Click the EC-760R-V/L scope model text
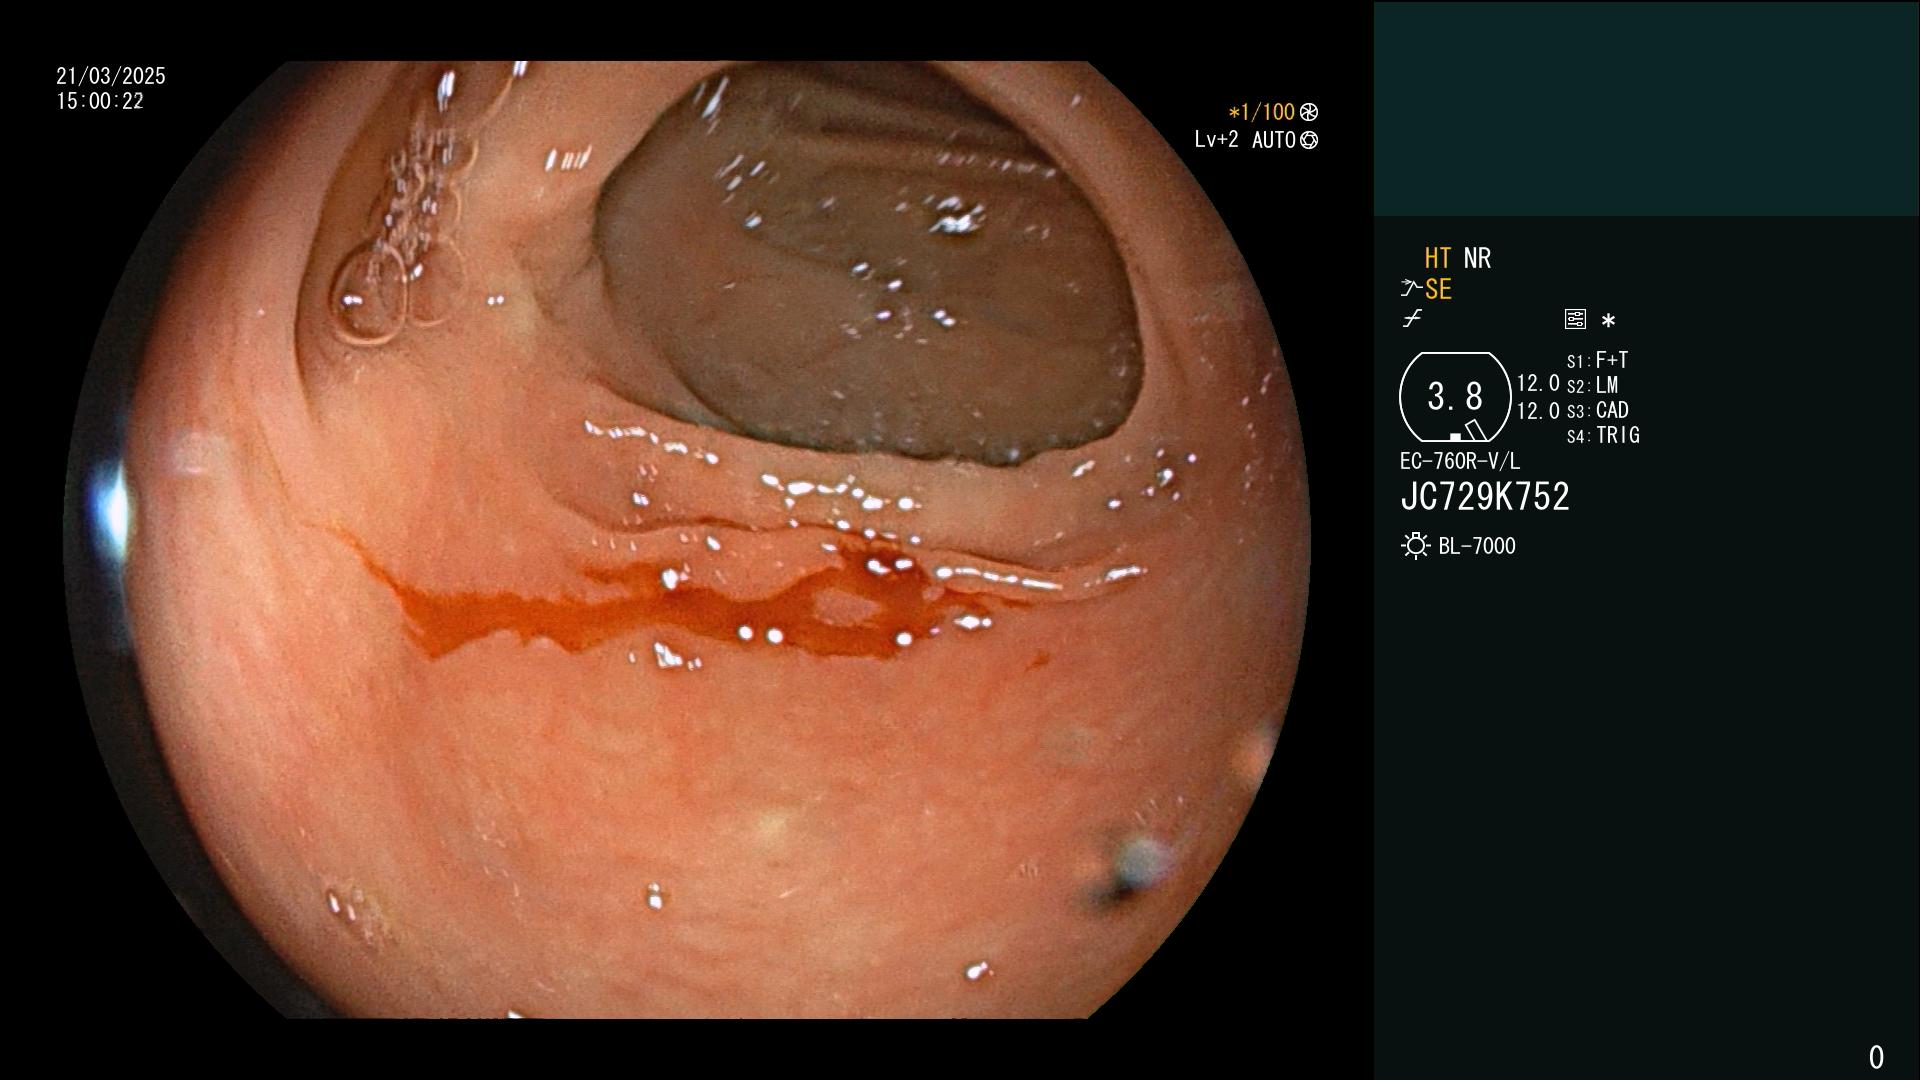The image size is (1920, 1080). tap(1460, 461)
